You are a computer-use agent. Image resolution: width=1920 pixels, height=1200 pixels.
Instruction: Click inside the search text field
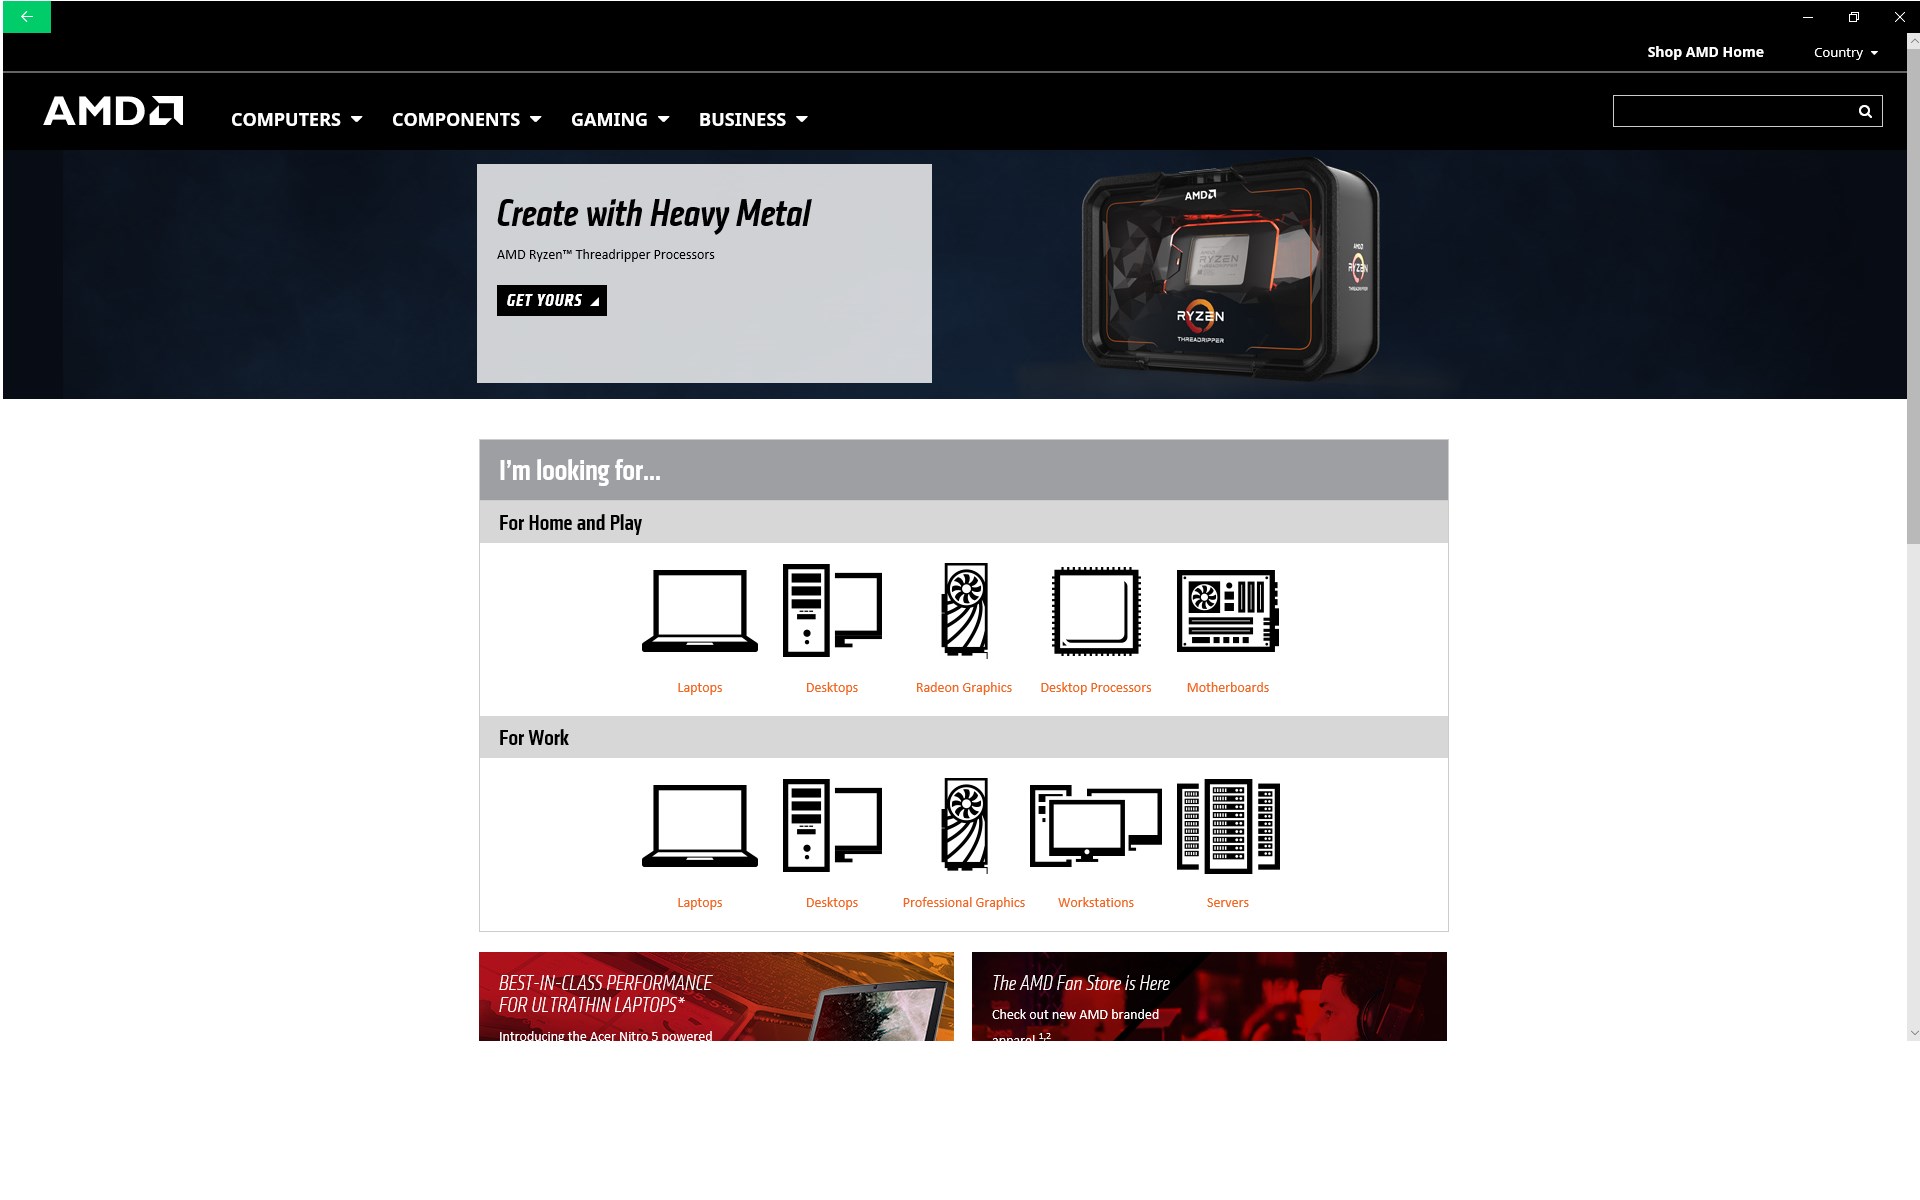pyautogui.click(x=1732, y=111)
